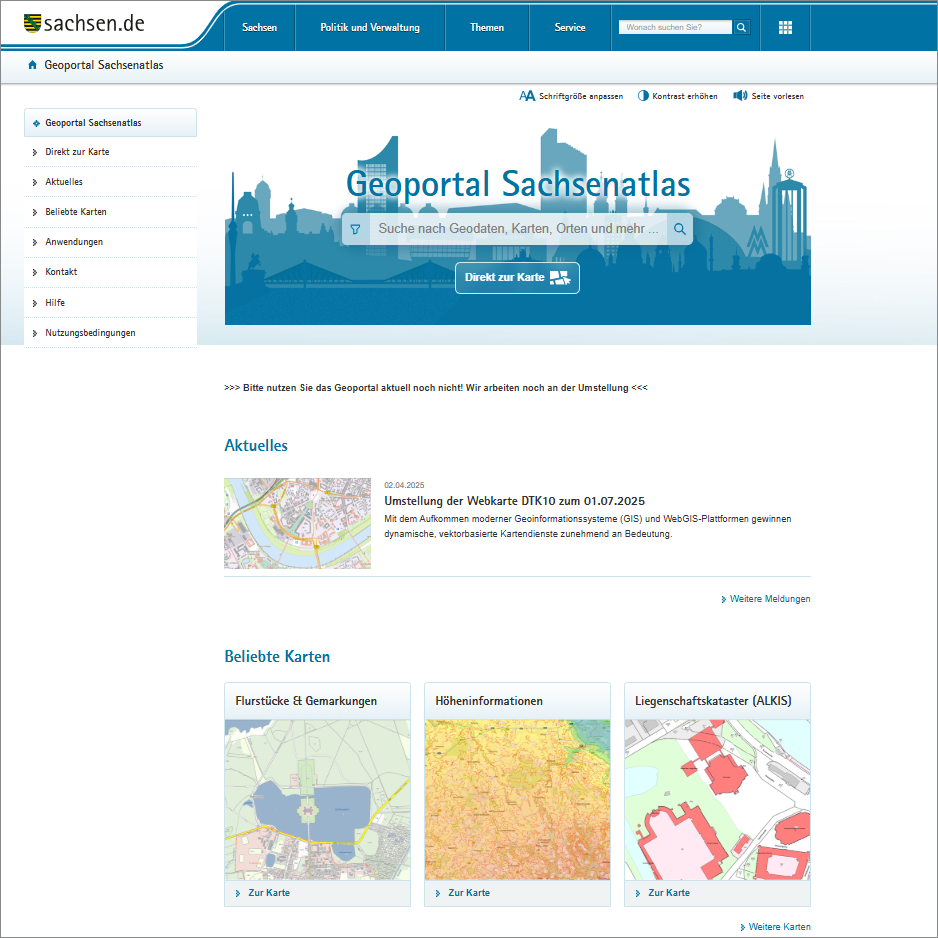The width and height of the screenshot is (938, 938).
Task: Select Direkt zur Karte in sidebar
Action: [110, 152]
